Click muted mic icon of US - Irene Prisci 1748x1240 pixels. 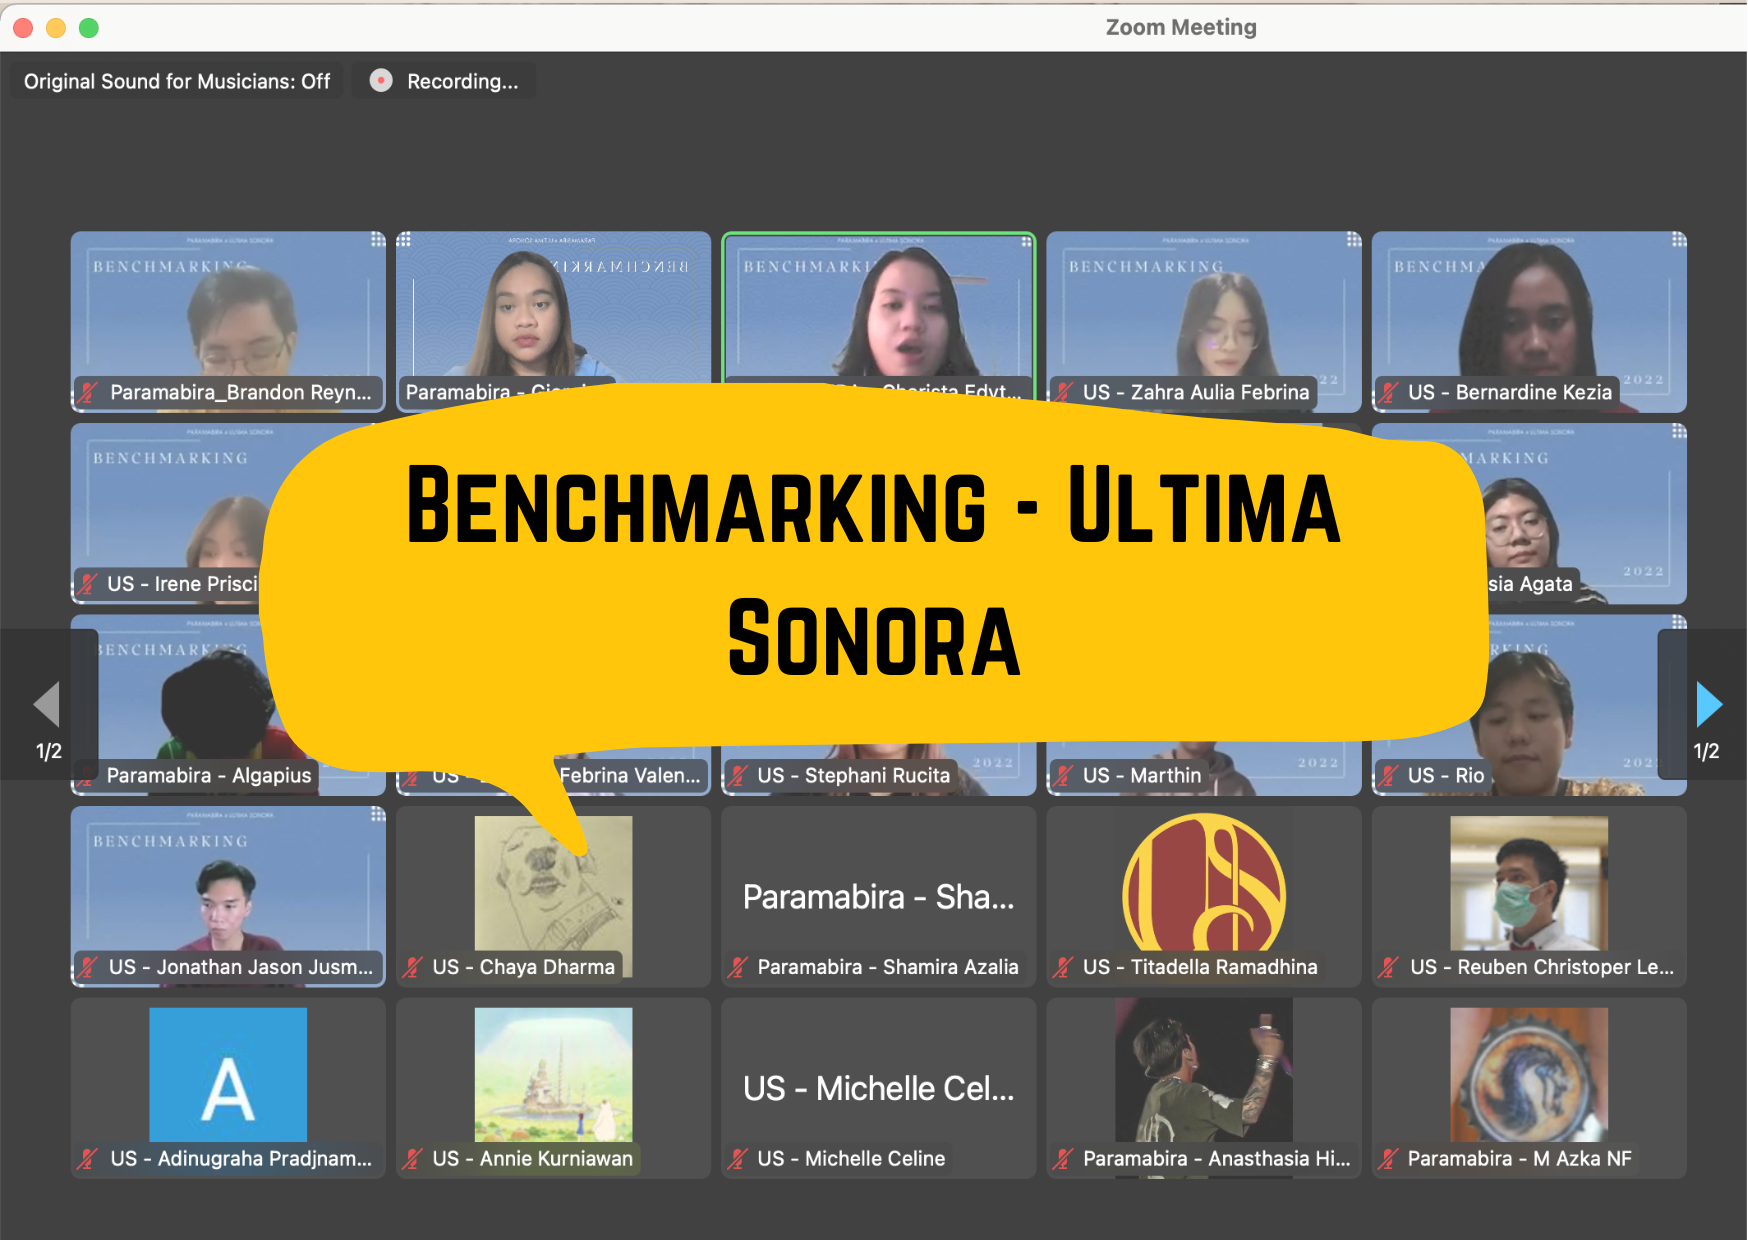point(88,584)
